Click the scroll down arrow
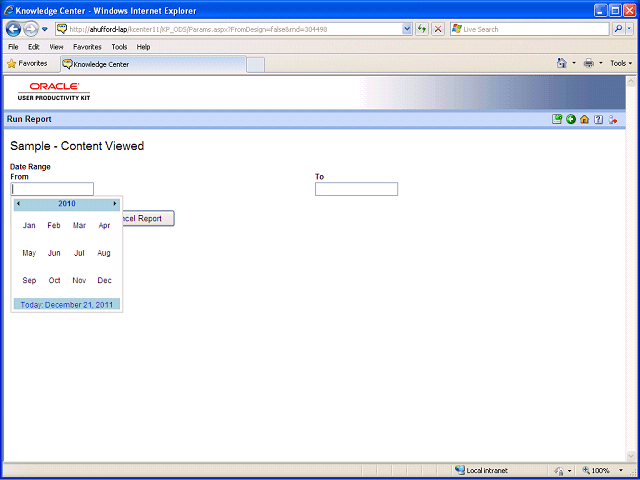The image size is (640, 480). point(631,456)
